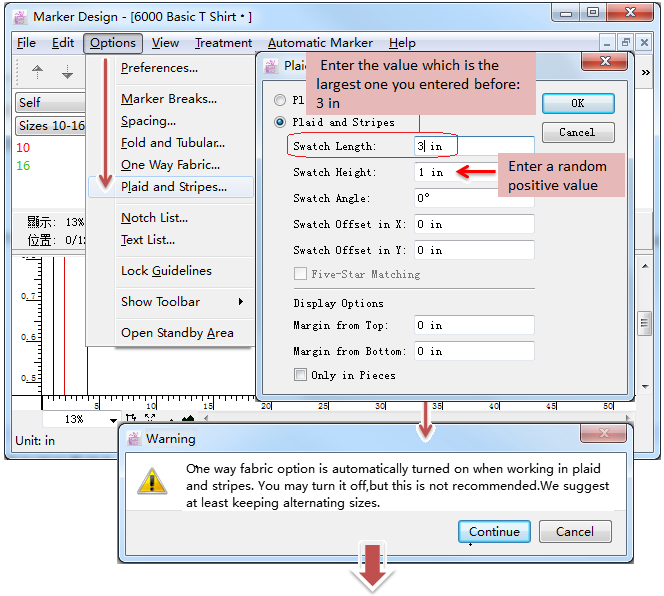664x596 pixels.
Task: Select the Plaid and Stripes radio button
Action: [x=281, y=122]
